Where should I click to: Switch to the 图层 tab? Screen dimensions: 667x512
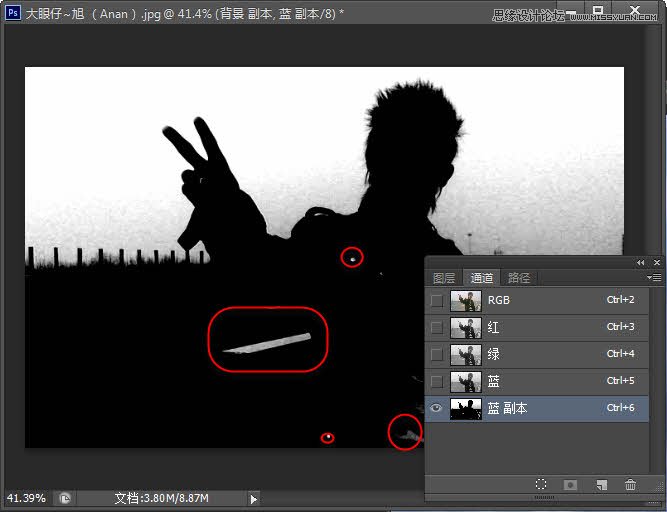[x=444, y=278]
